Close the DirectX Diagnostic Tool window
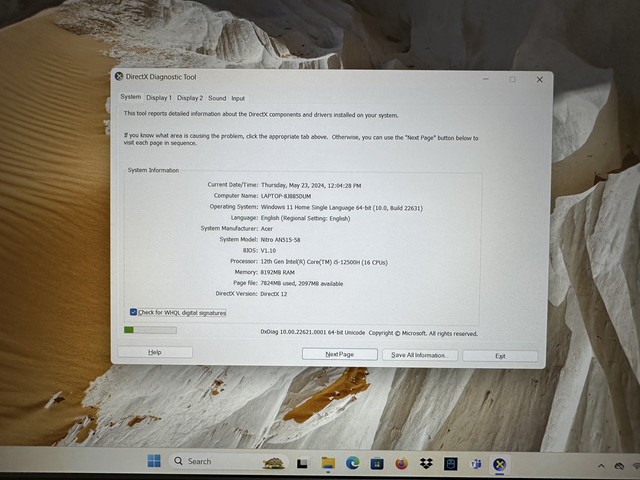640x480 pixels. pyautogui.click(x=539, y=80)
